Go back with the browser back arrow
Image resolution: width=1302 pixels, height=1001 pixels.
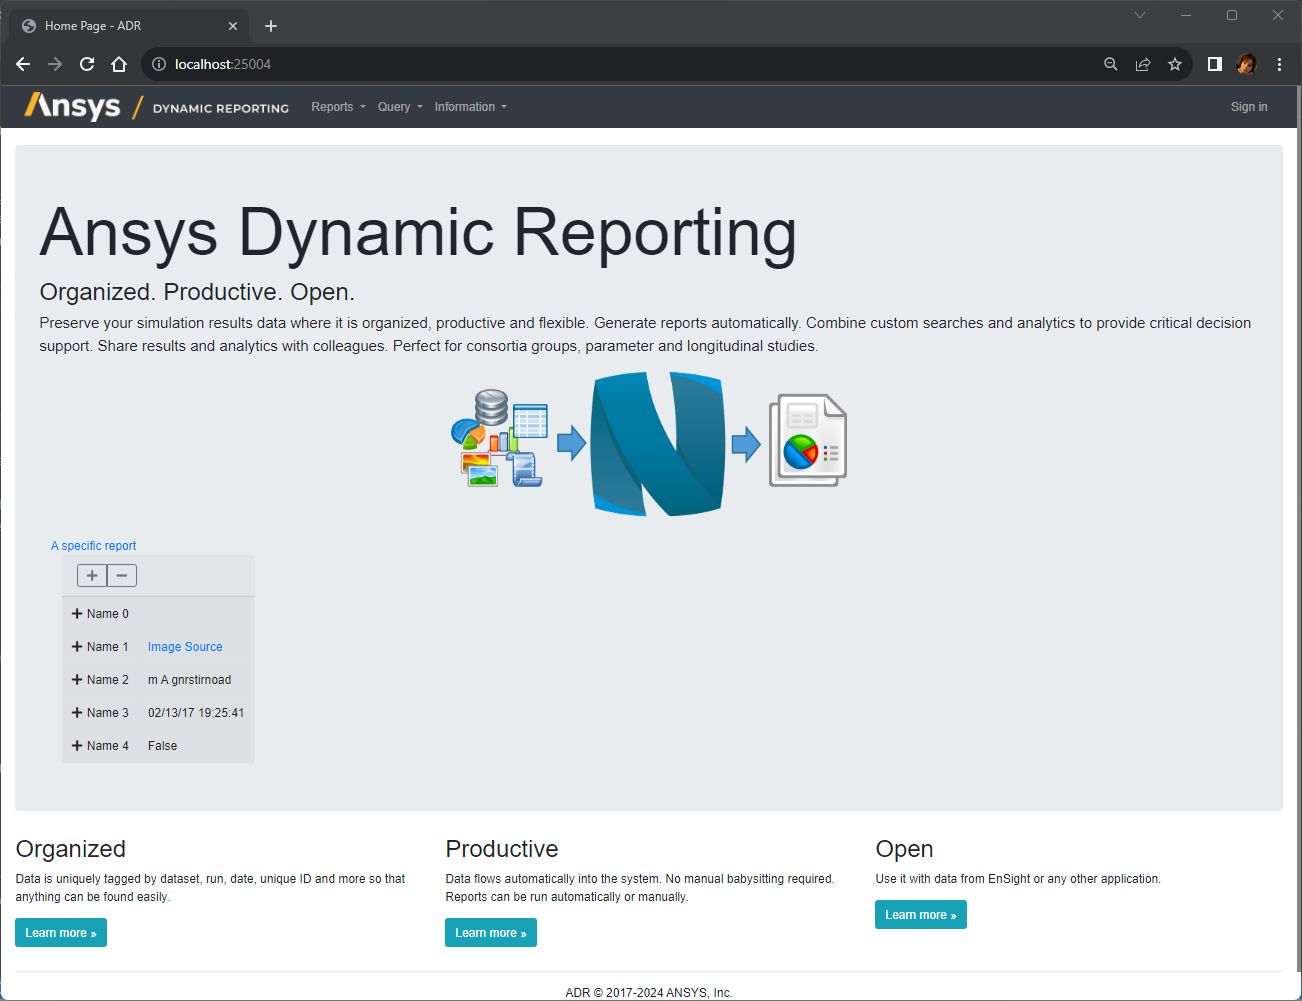coord(23,64)
